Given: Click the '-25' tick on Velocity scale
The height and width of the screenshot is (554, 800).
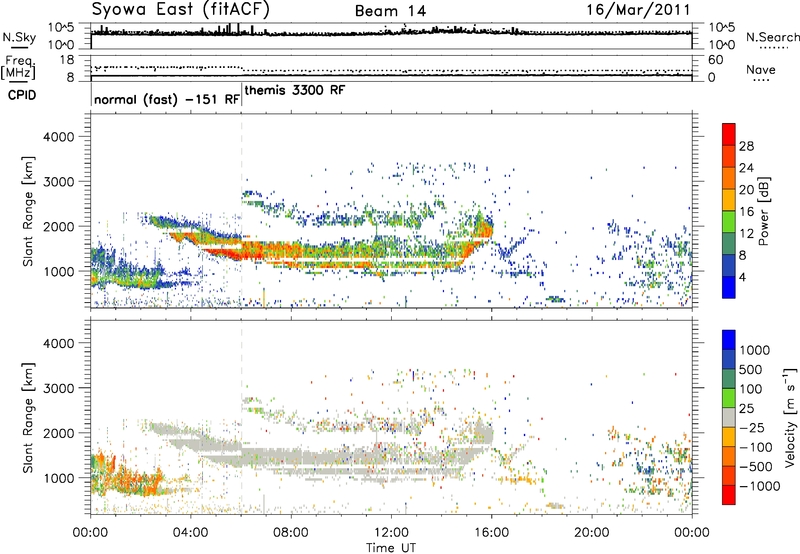Looking at the screenshot, I should pyautogui.click(x=752, y=427).
